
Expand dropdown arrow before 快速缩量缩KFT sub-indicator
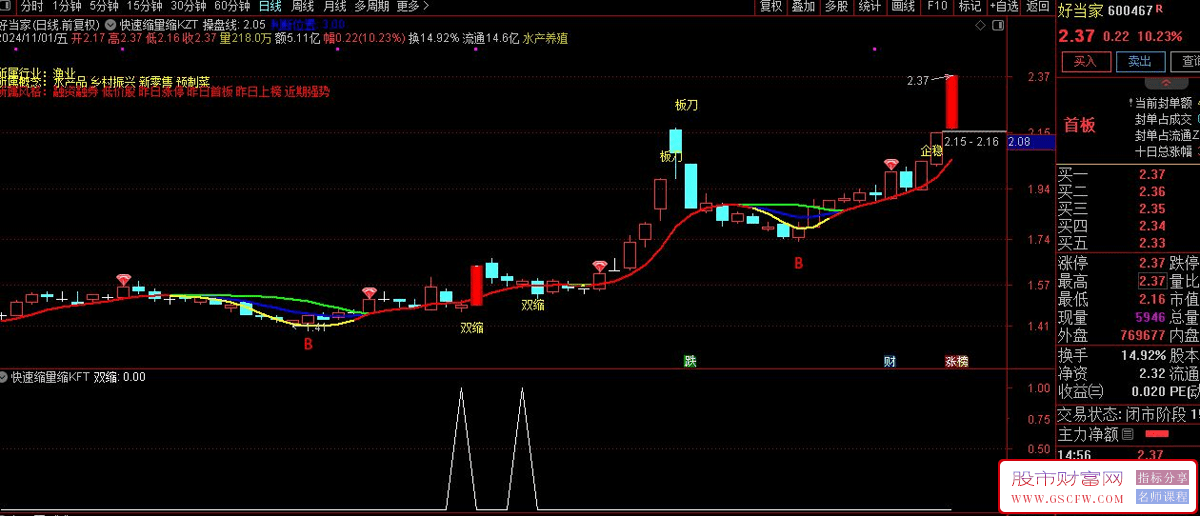point(5,378)
